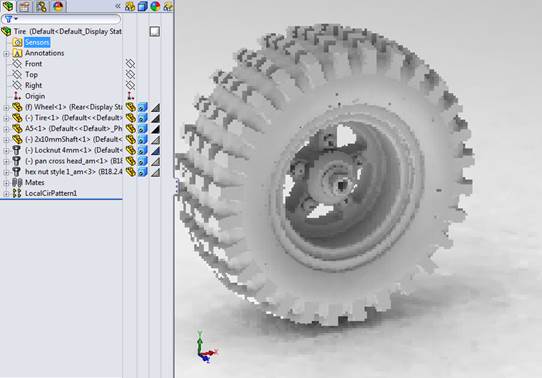
Task: Change display mode of Tire<1> row
Action: click(x=142, y=118)
